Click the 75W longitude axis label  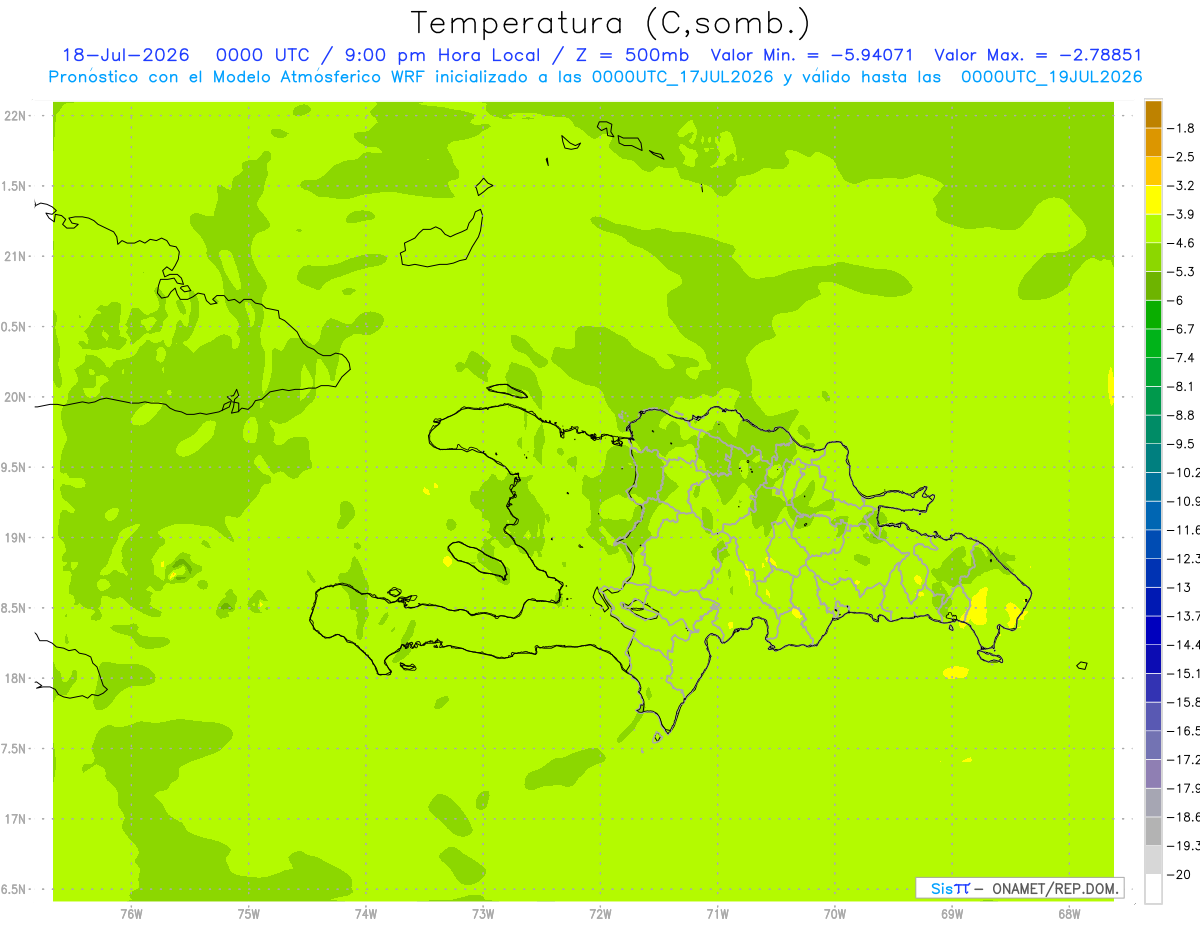[249, 914]
